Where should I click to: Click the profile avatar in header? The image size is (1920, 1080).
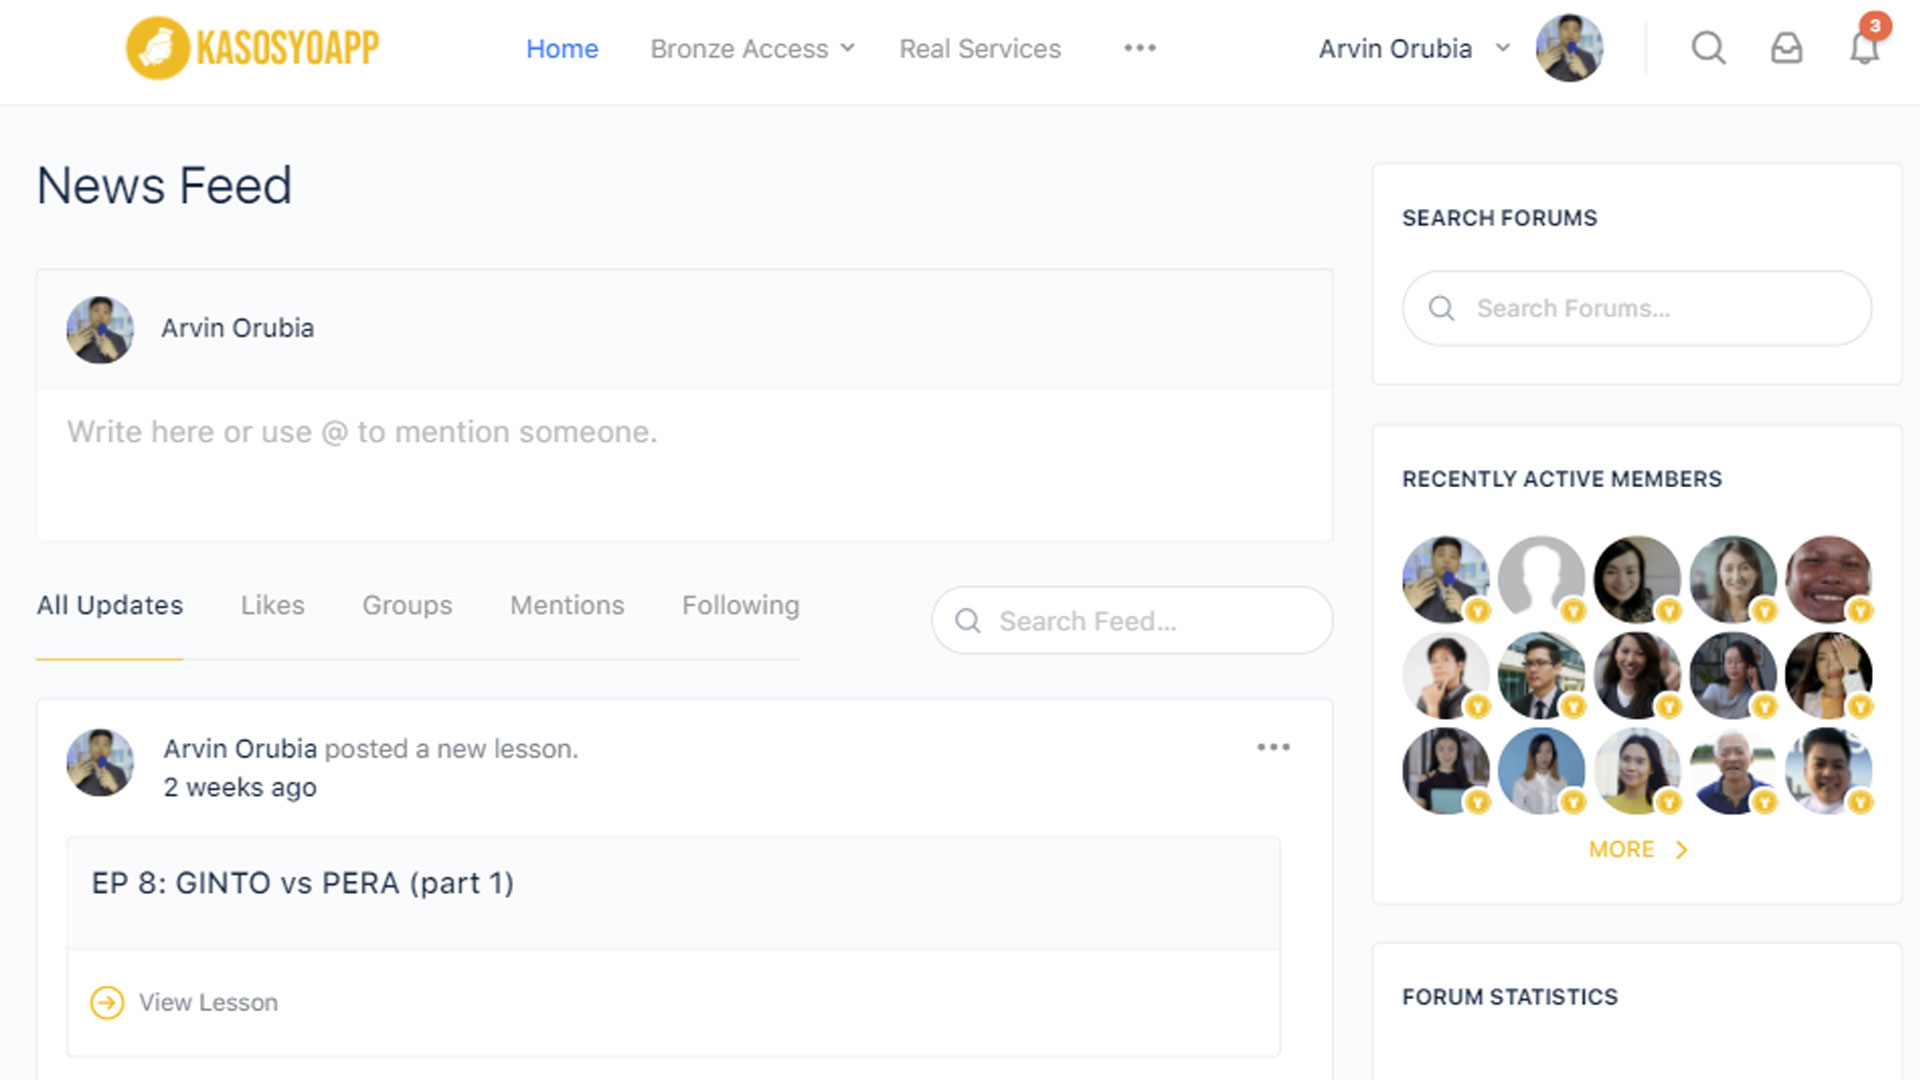click(x=1569, y=48)
